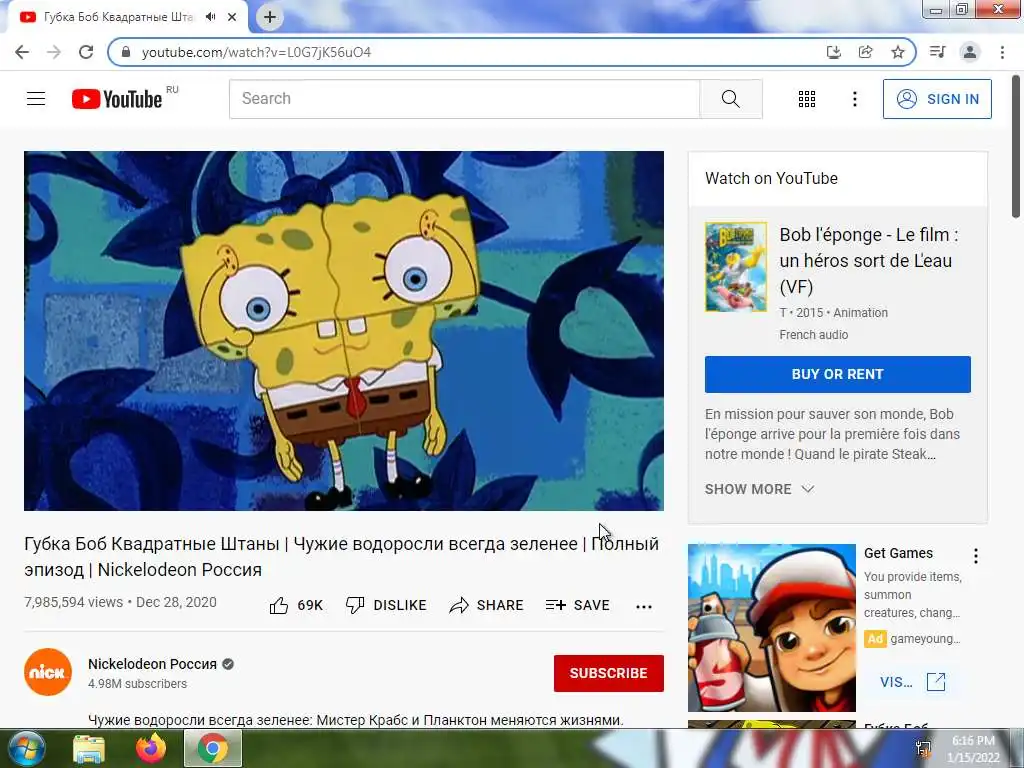Expand SHOW MORE in movie description
The height and width of the screenshot is (768, 1024).
pyautogui.click(x=760, y=489)
